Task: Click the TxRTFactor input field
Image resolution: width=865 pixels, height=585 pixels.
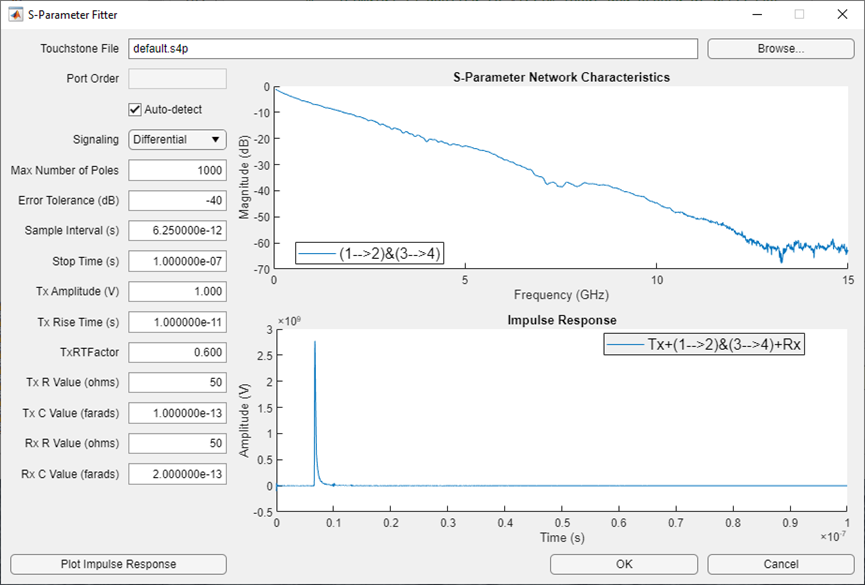Action: 177,352
